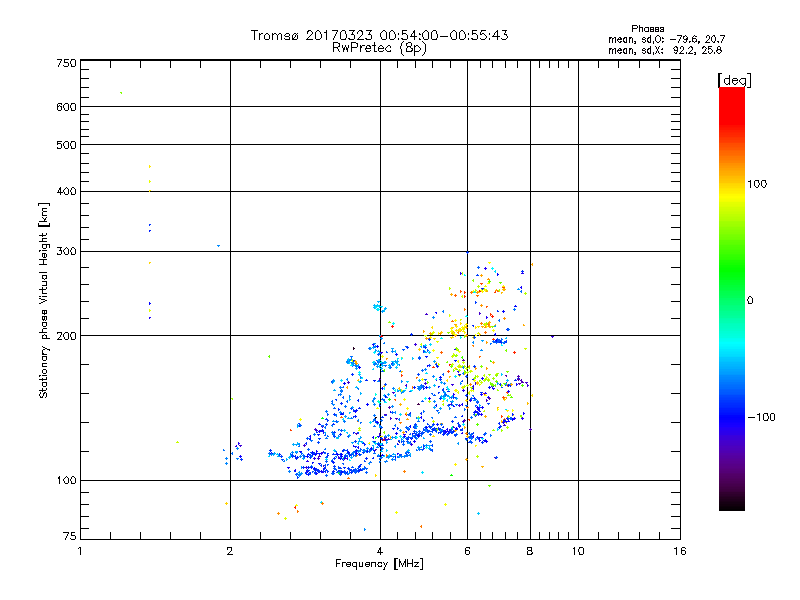The width and height of the screenshot is (800, 600).
Task: Click the x-axis tick label '10'
Action: coord(578,551)
